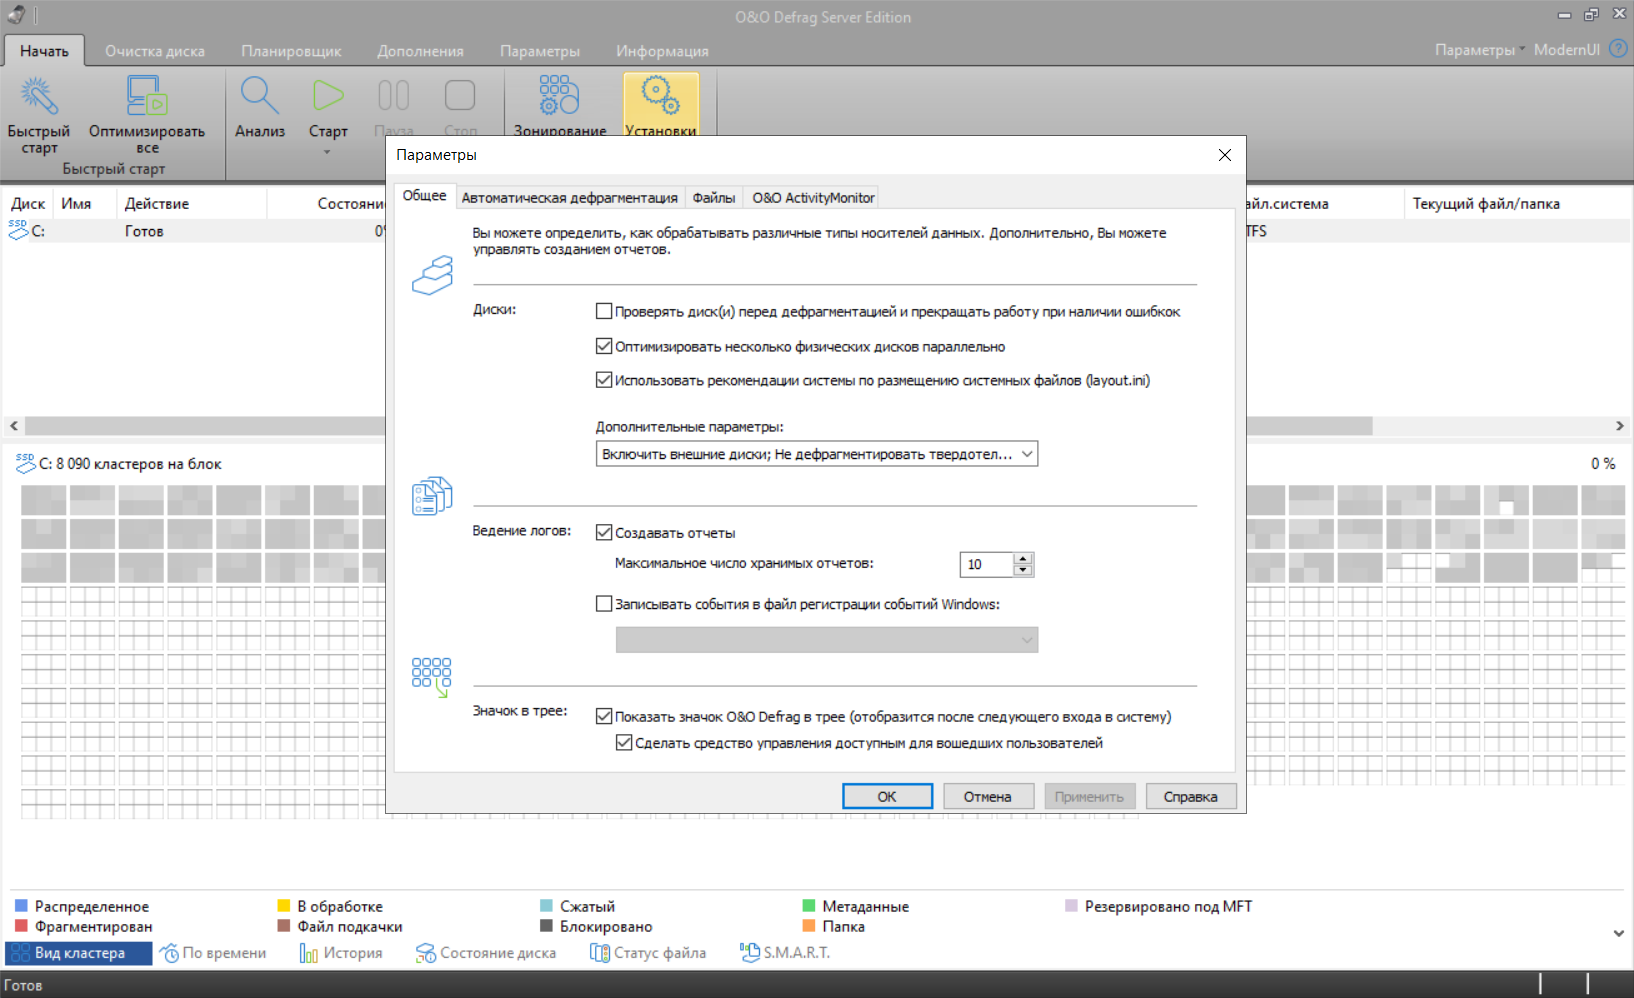This screenshot has width=1634, height=998.
Task: Click the right arrow of the drive list scrollbar
Action: (x=1620, y=426)
